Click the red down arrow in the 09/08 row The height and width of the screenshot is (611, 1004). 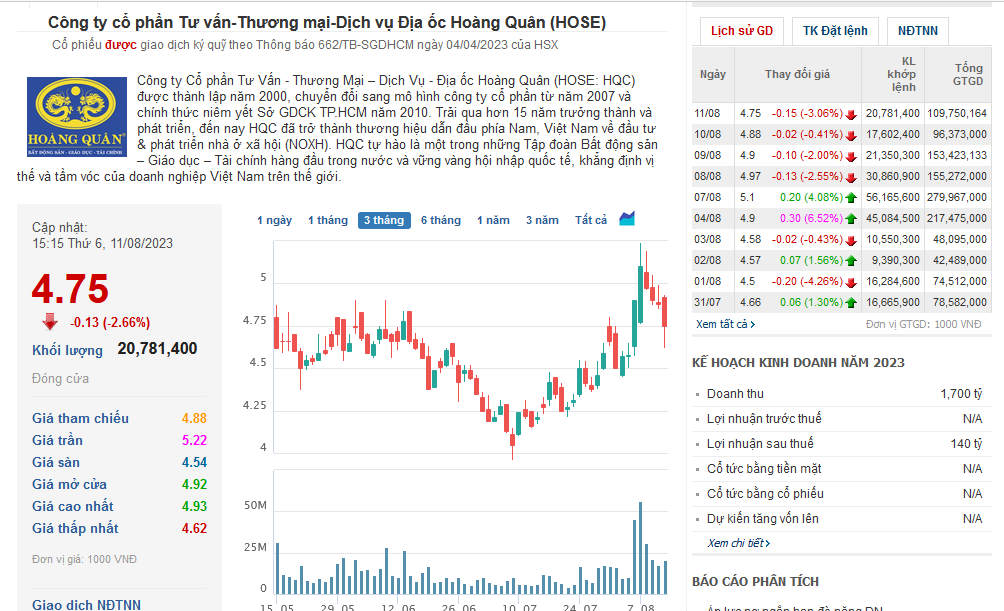(851, 156)
